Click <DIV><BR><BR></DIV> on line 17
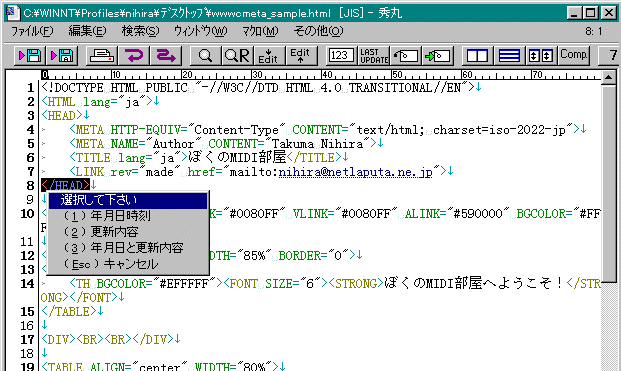This screenshot has width=621, height=371. 107,339
